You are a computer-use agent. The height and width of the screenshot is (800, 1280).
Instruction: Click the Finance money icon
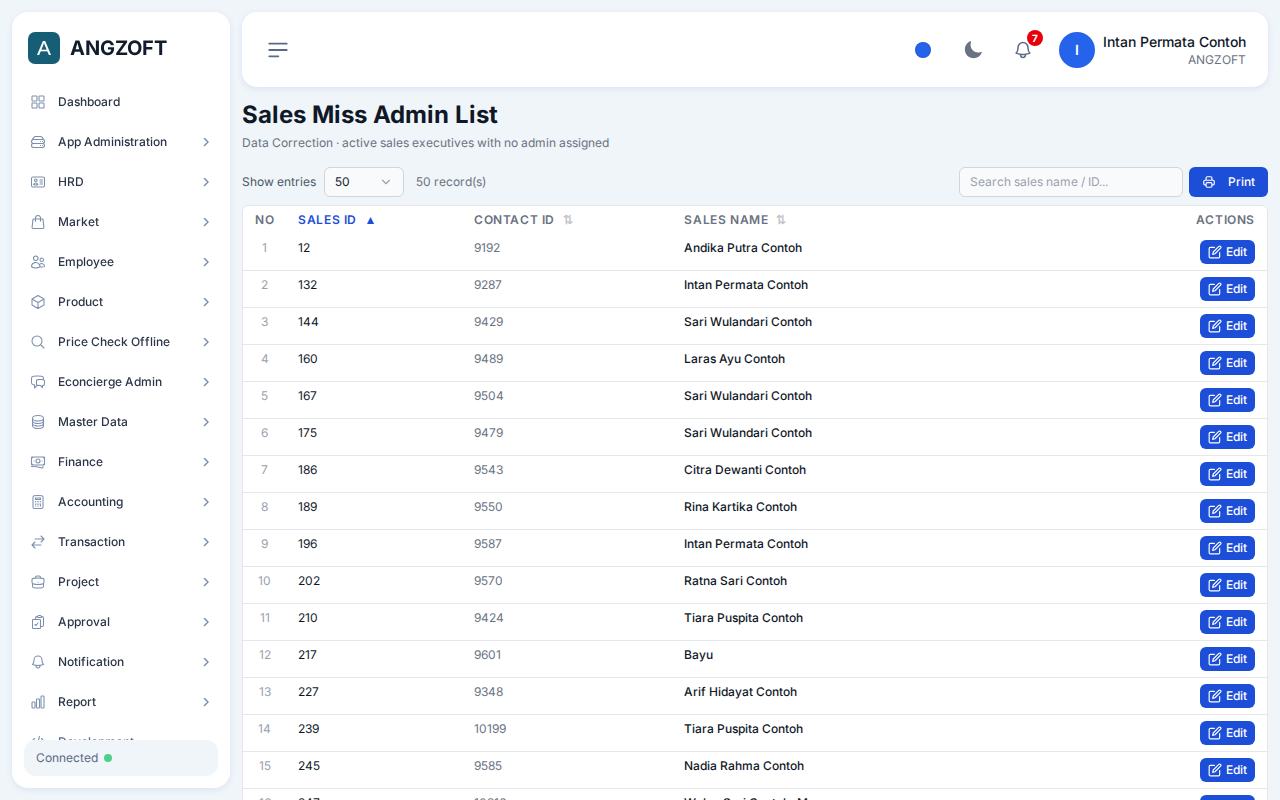[x=38, y=462]
